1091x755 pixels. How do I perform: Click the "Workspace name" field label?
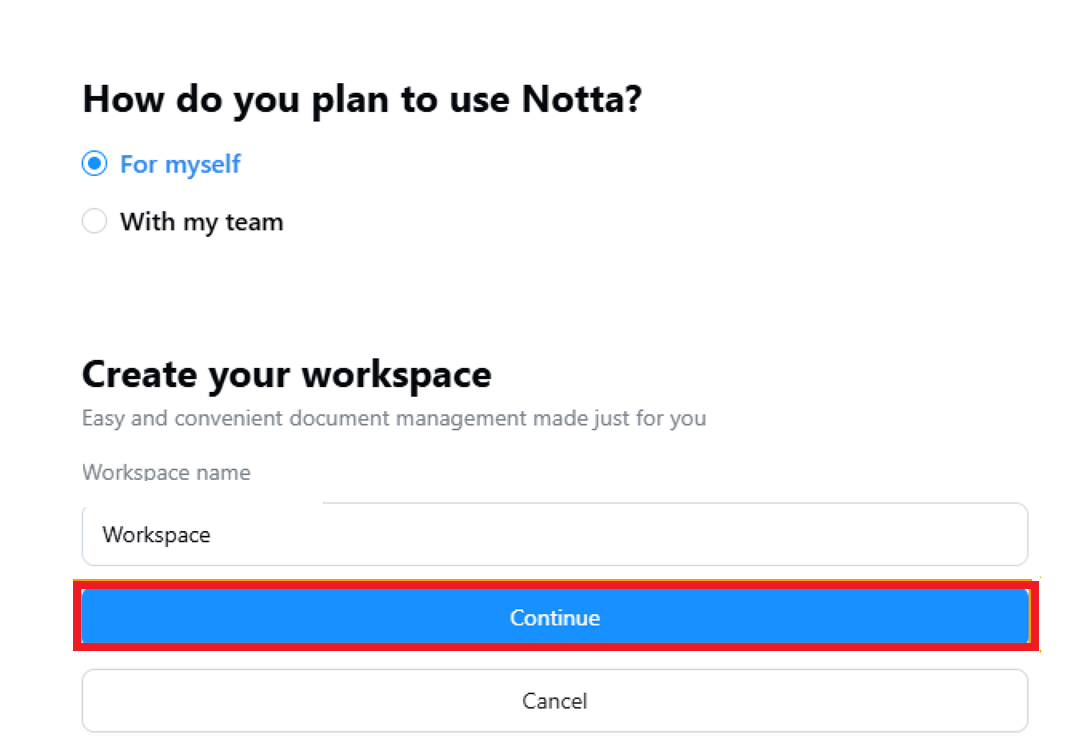[166, 472]
